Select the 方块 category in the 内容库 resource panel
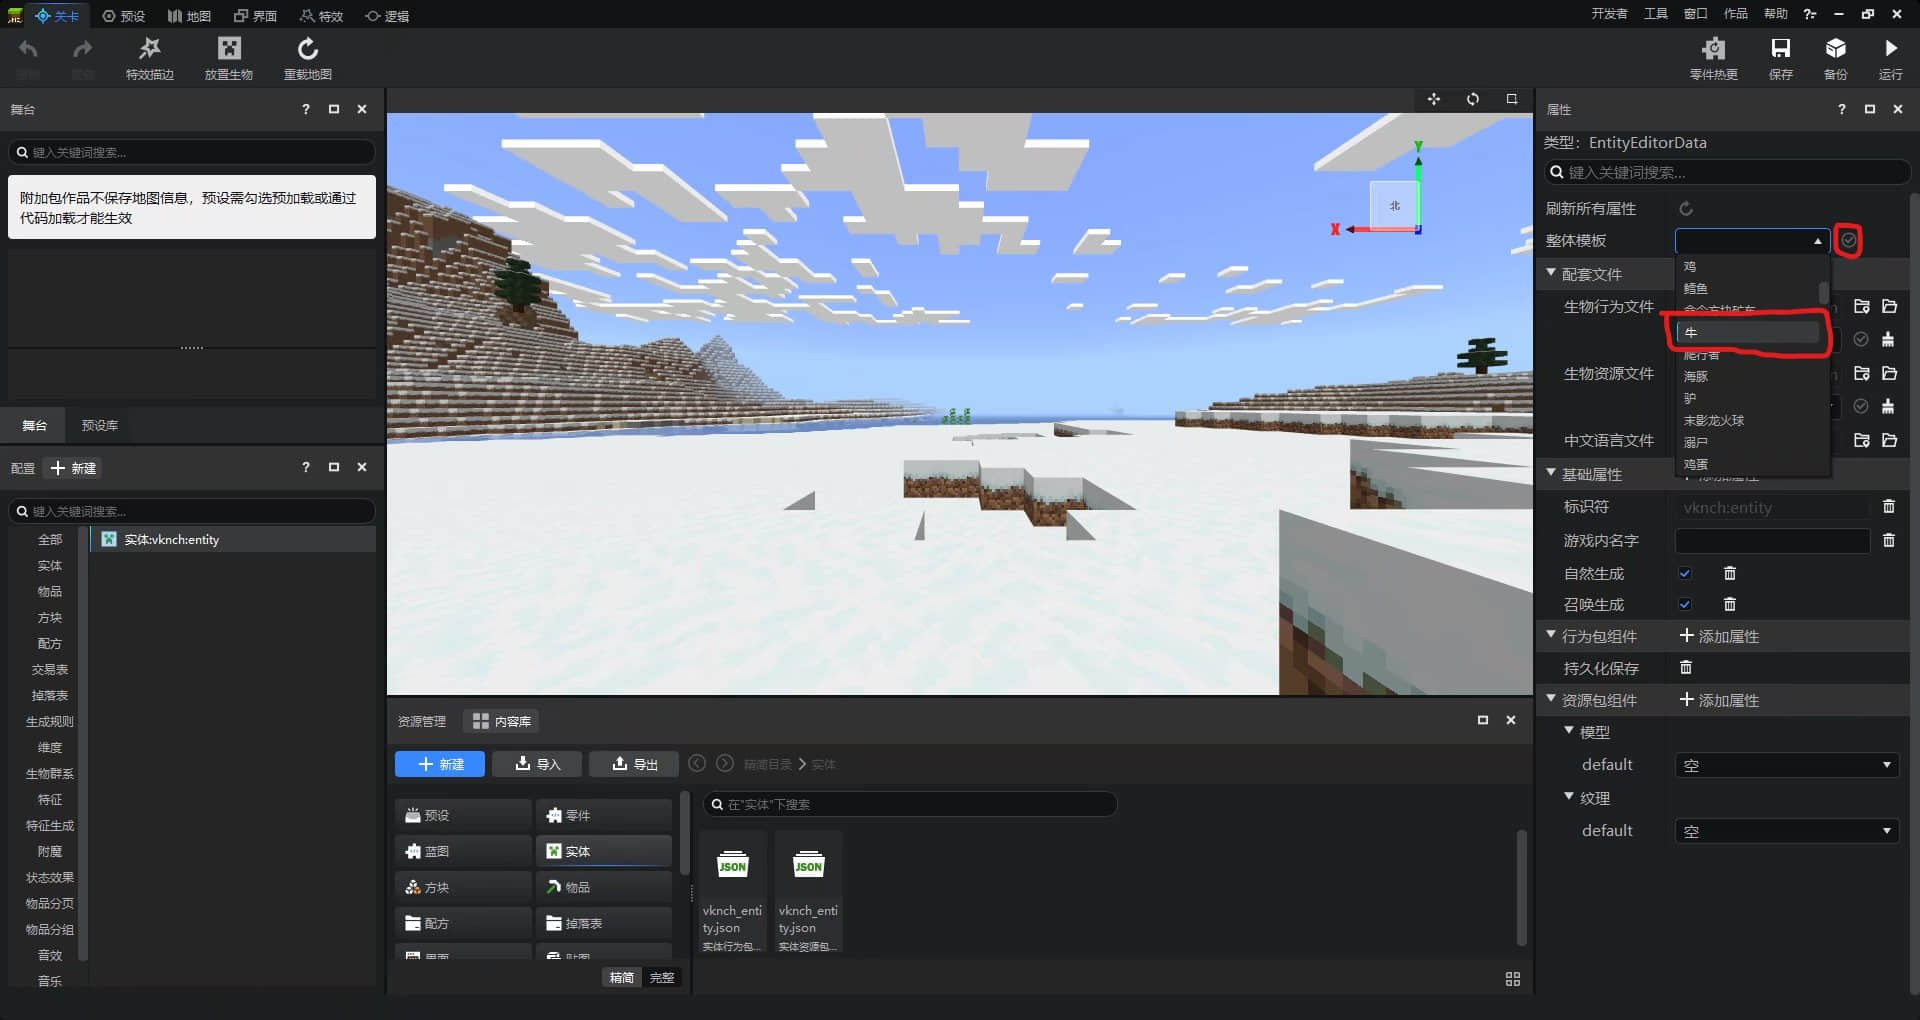This screenshot has height=1020, width=1920. coord(463,887)
